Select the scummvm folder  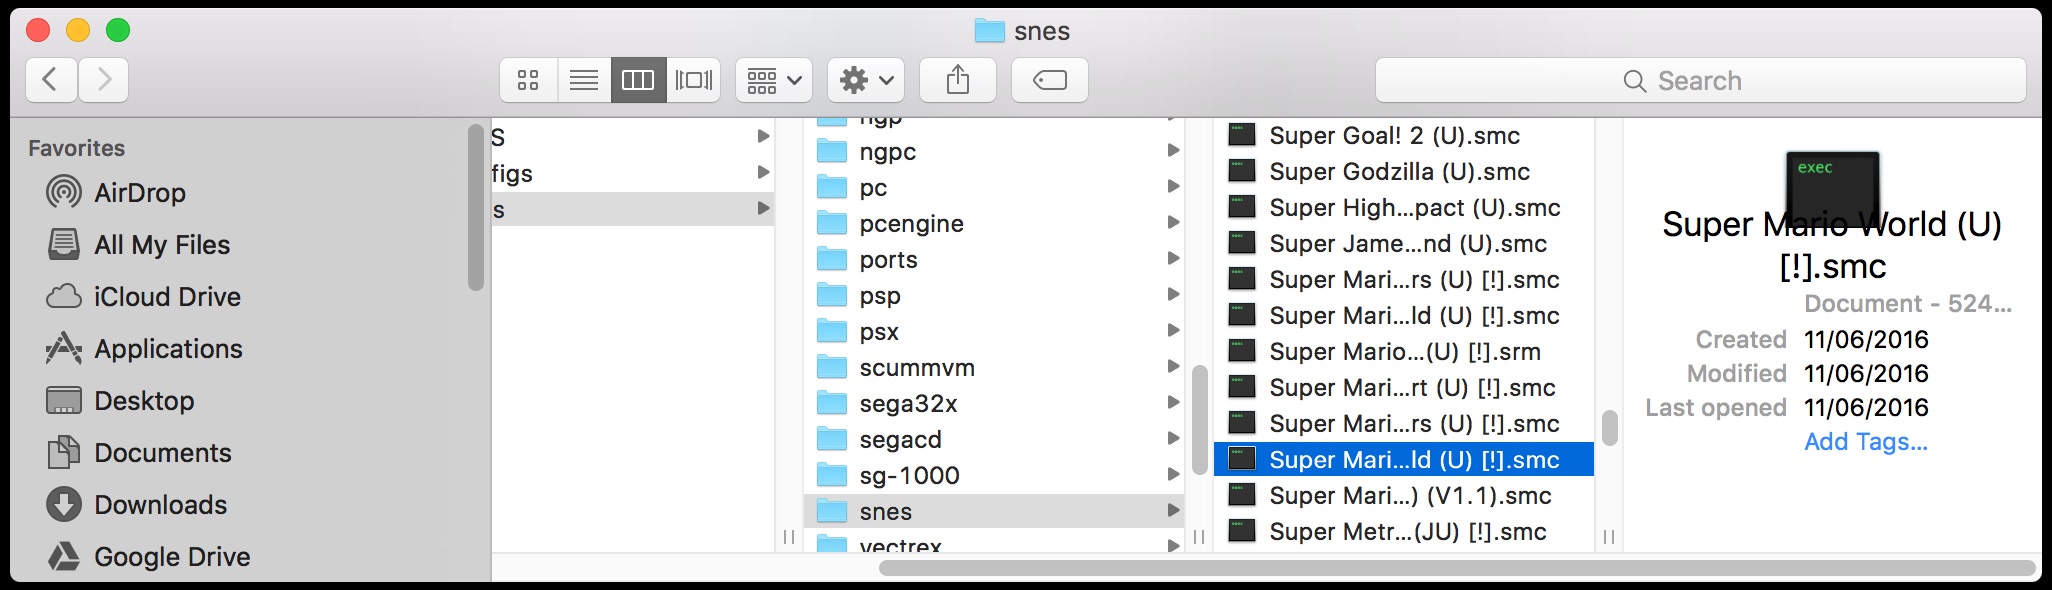[x=916, y=368]
